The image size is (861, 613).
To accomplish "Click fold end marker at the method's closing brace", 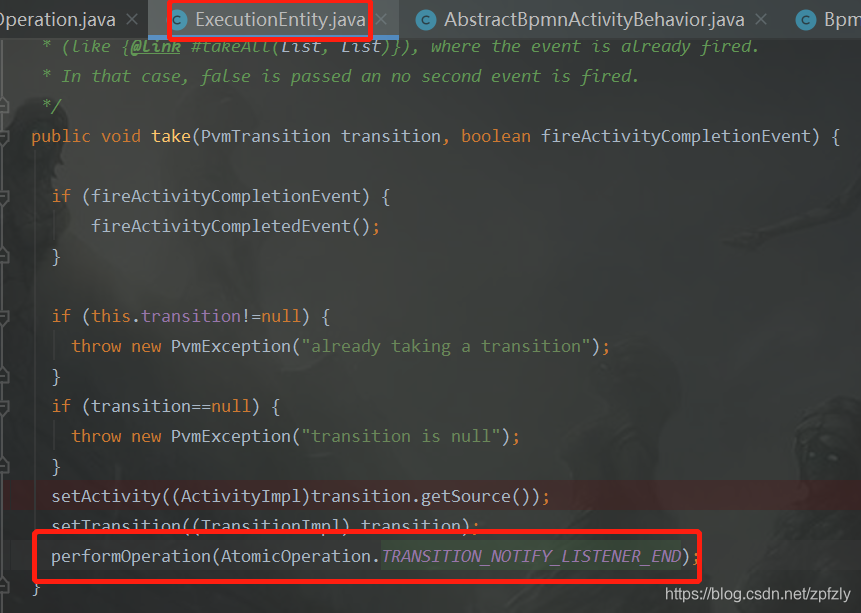I will coord(4,586).
